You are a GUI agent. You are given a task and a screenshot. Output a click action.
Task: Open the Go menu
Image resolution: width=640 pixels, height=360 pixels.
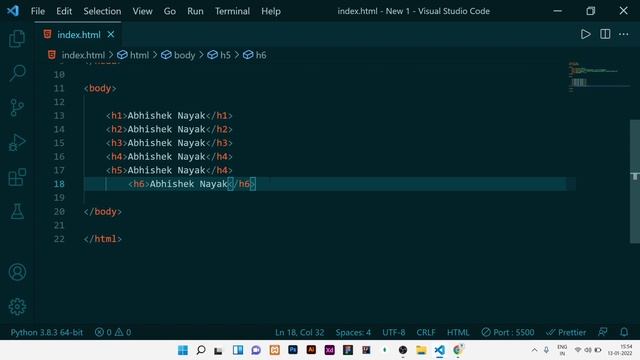[x=170, y=11]
